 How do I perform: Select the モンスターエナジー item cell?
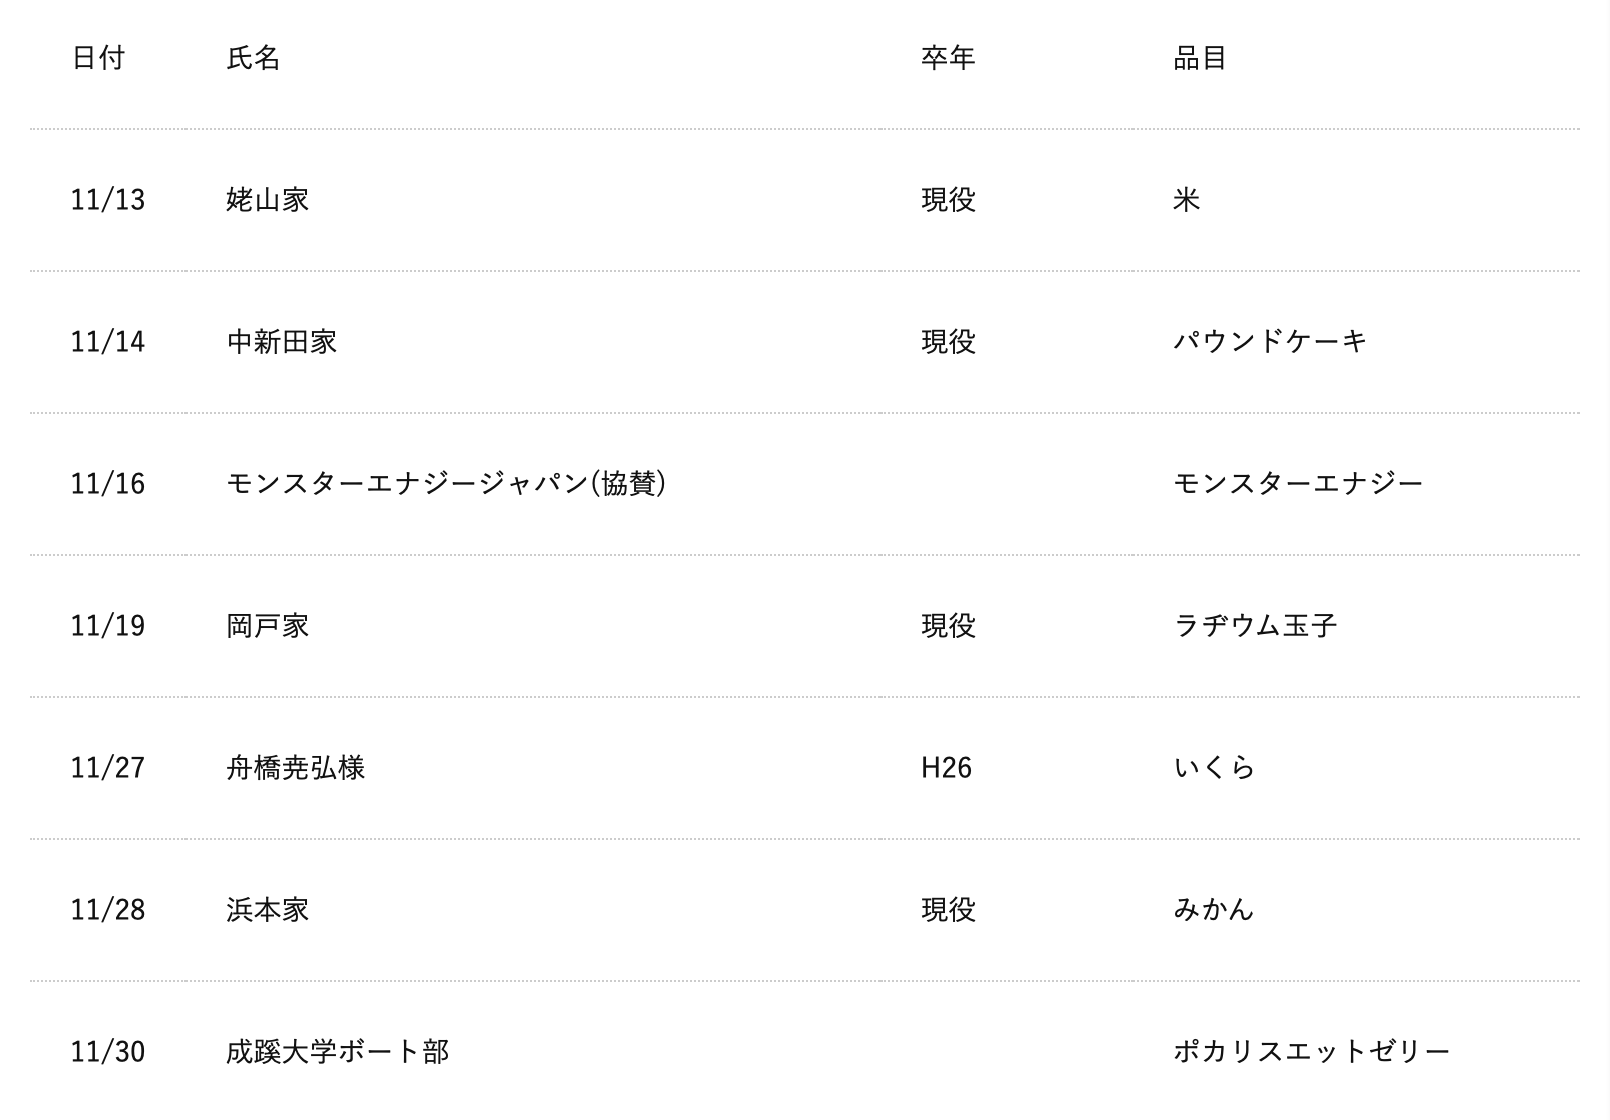tap(1298, 484)
